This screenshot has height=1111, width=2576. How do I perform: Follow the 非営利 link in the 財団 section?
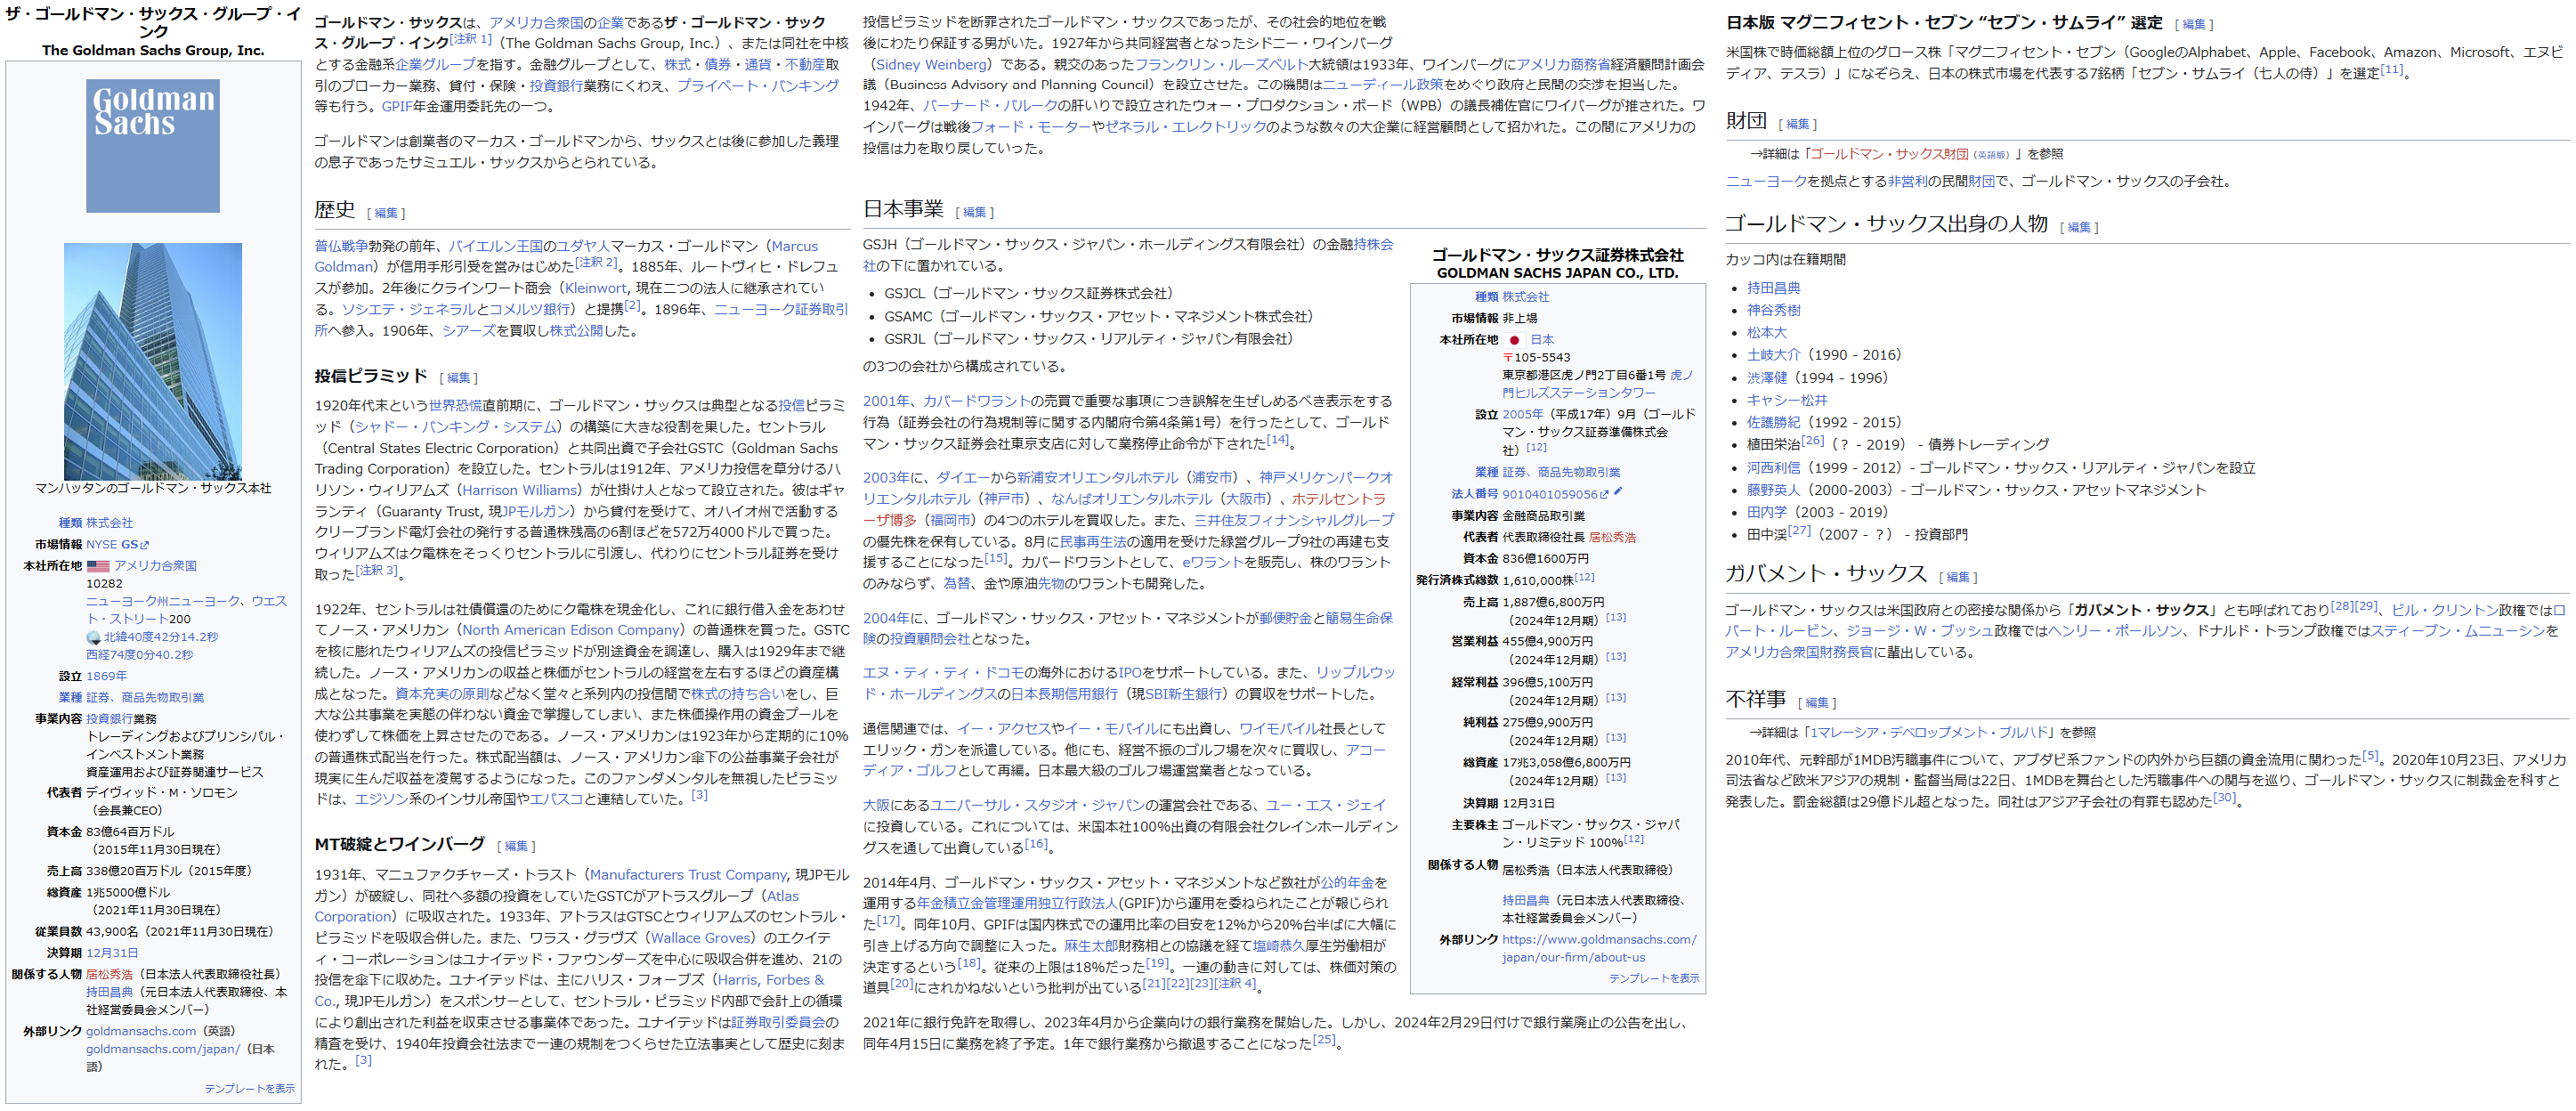click(x=1907, y=182)
